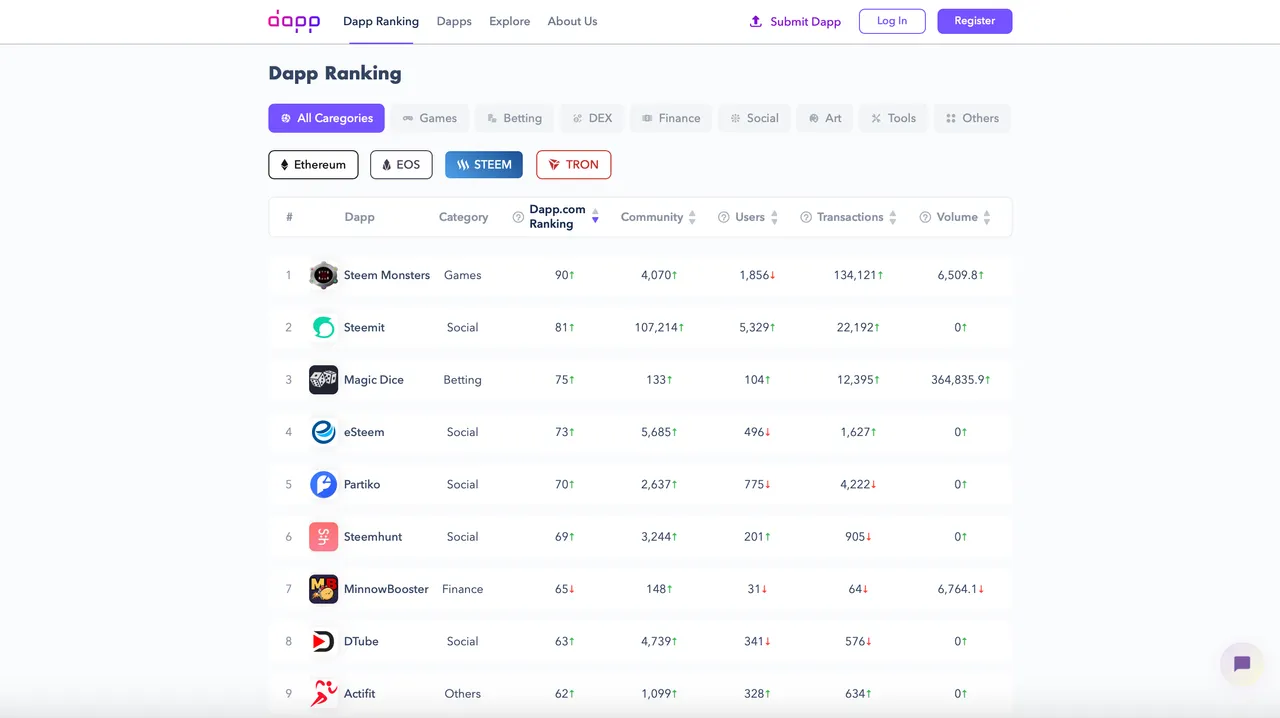
Task: Open Partiko dapp name link
Action: coord(362,484)
